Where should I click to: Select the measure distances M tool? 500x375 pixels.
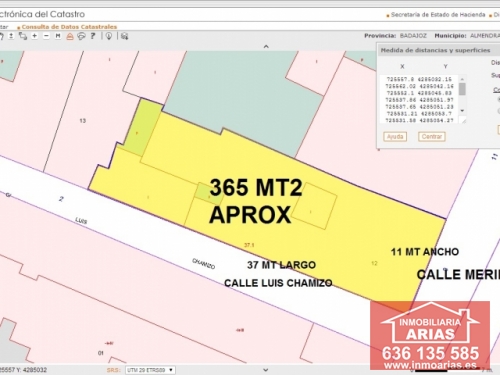pos(58,36)
